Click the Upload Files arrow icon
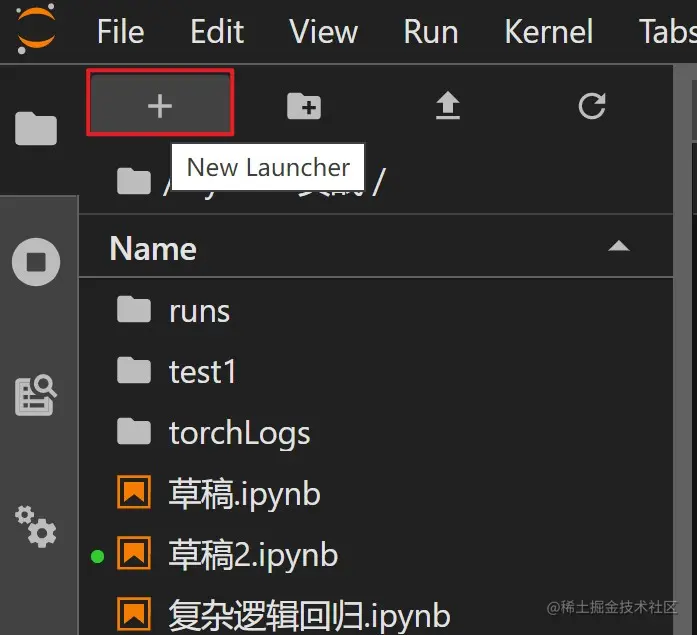The height and width of the screenshot is (635, 697). point(448,106)
